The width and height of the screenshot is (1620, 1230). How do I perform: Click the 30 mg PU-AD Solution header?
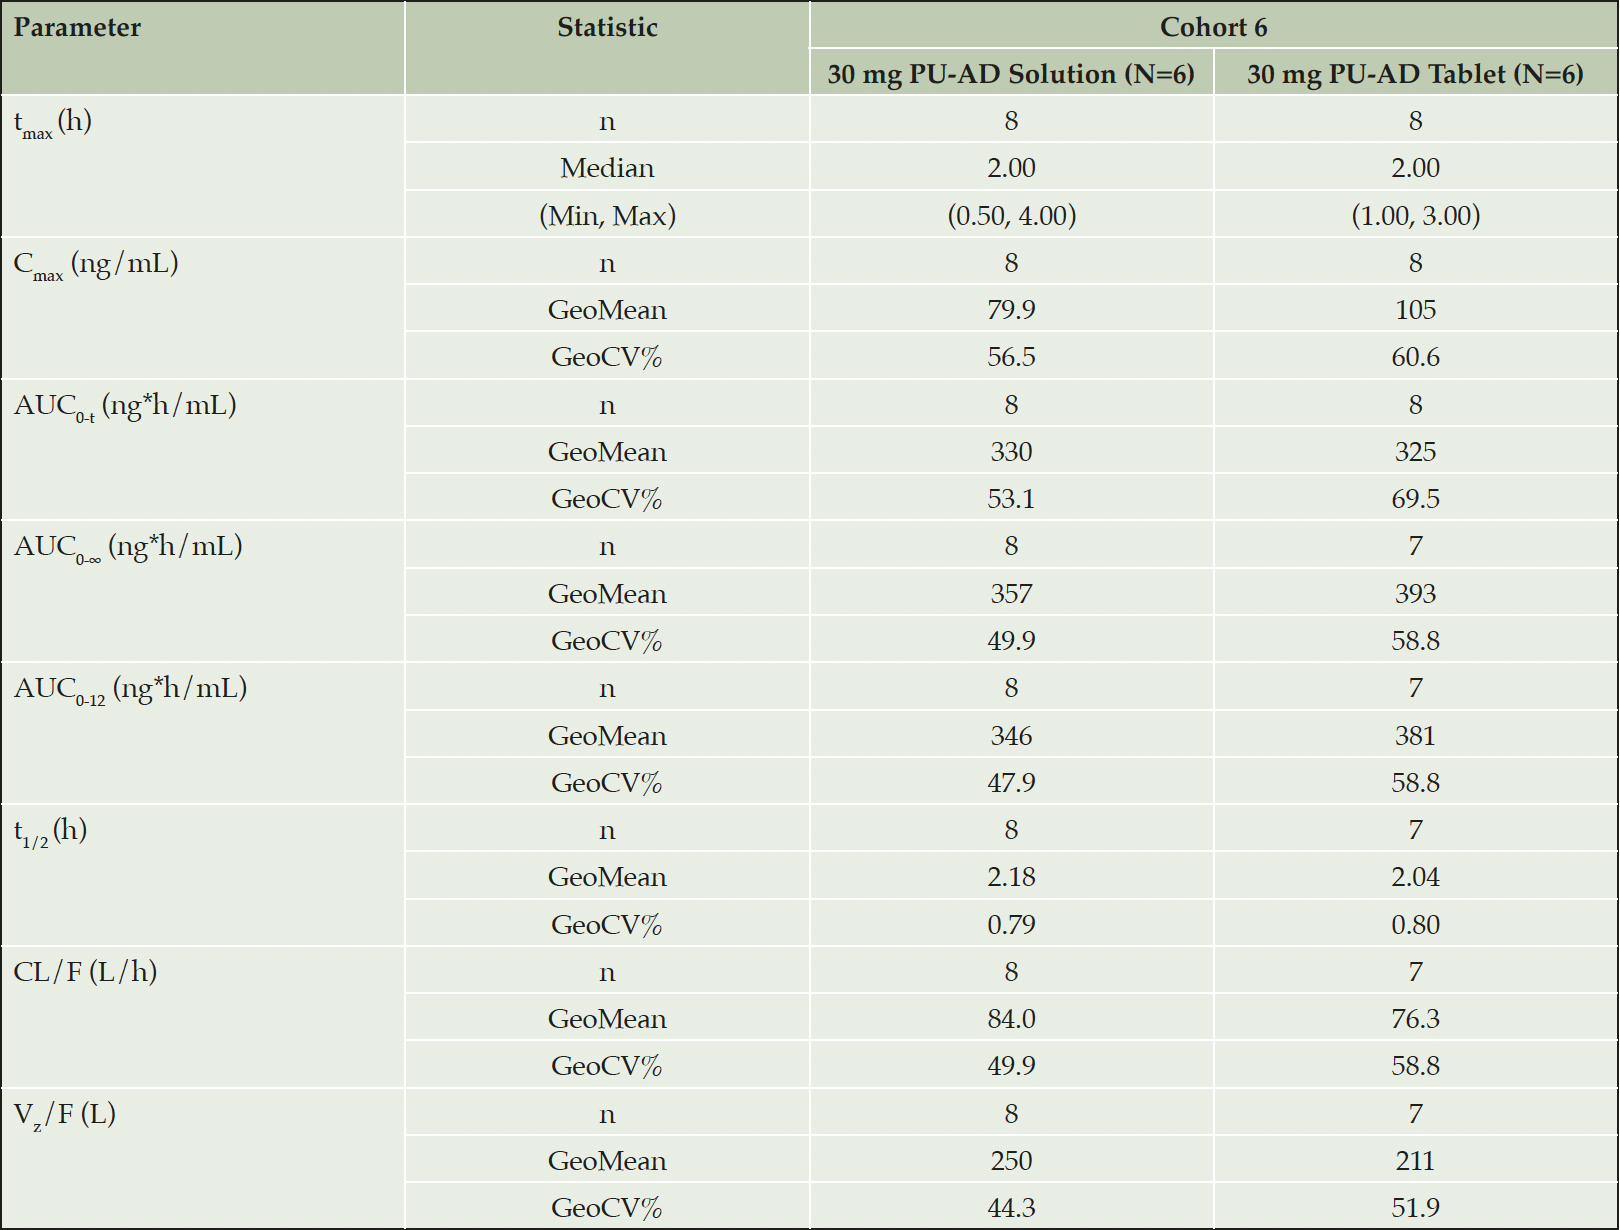pyautogui.click(x=1011, y=74)
